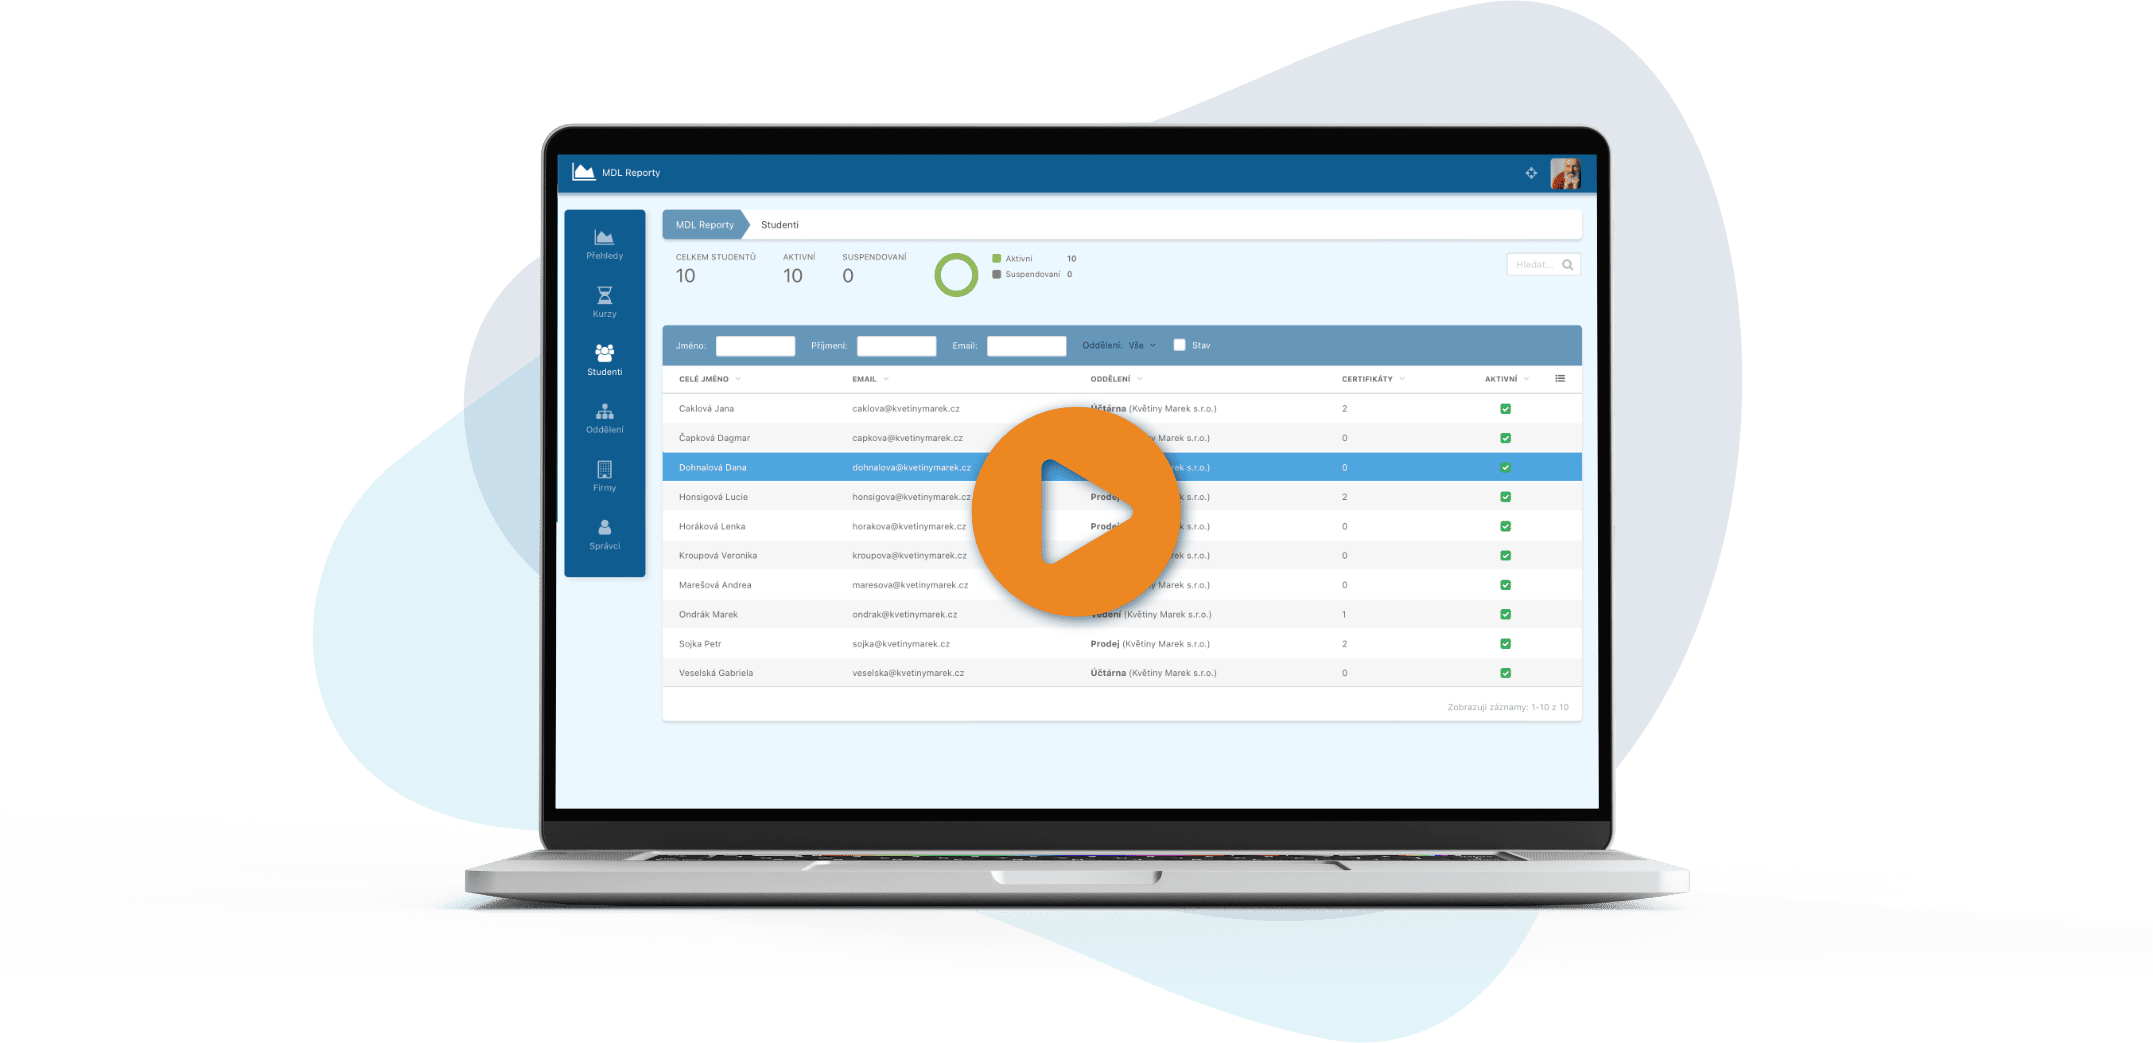Open the Přehledy sidebar section

point(604,244)
